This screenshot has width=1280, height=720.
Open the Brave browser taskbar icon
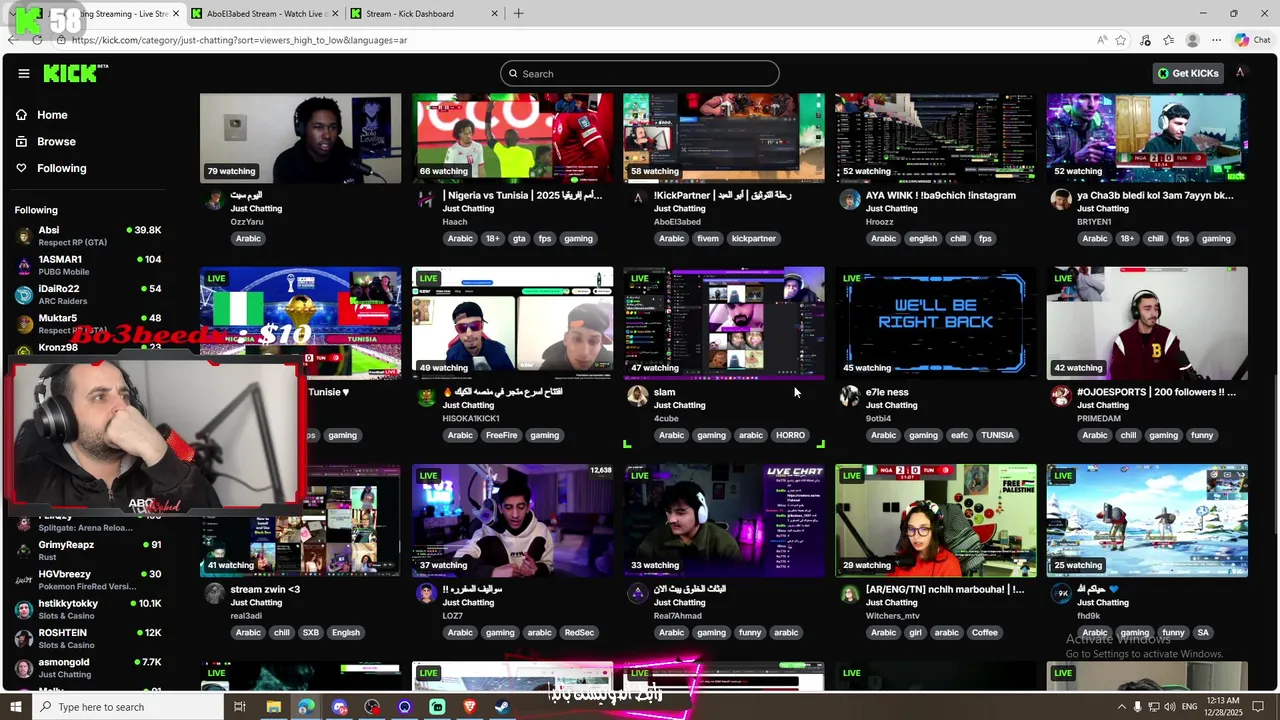pyautogui.click(x=470, y=707)
